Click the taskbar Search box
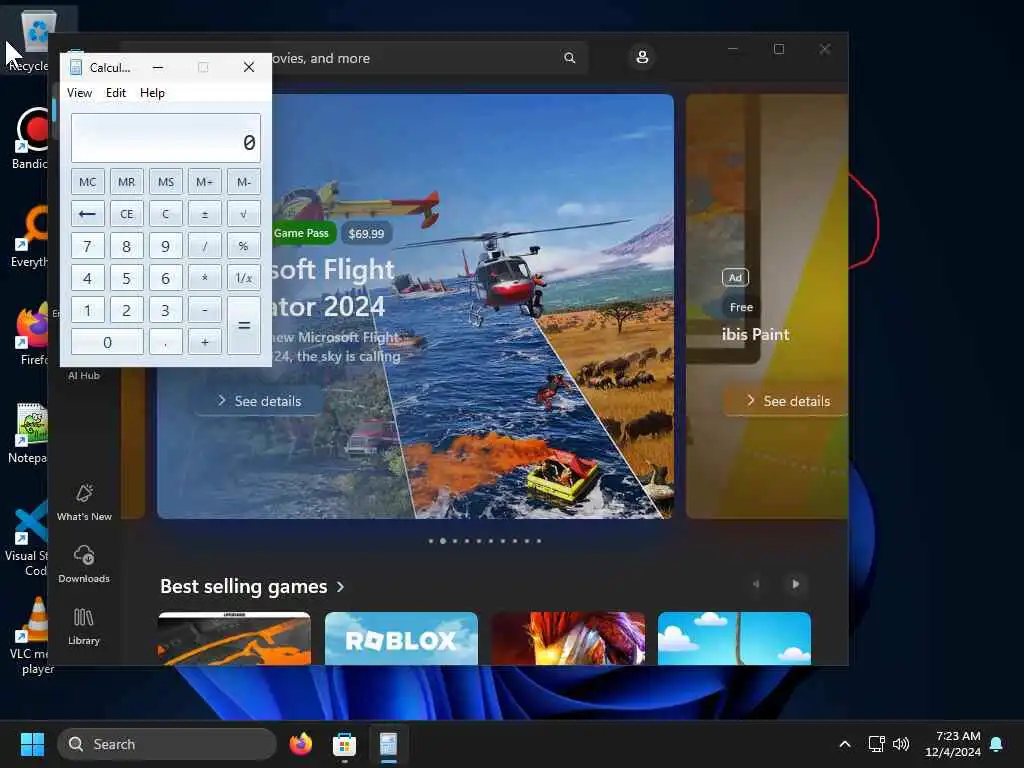This screenshot has height=768, width=1024. coord(167,744)
